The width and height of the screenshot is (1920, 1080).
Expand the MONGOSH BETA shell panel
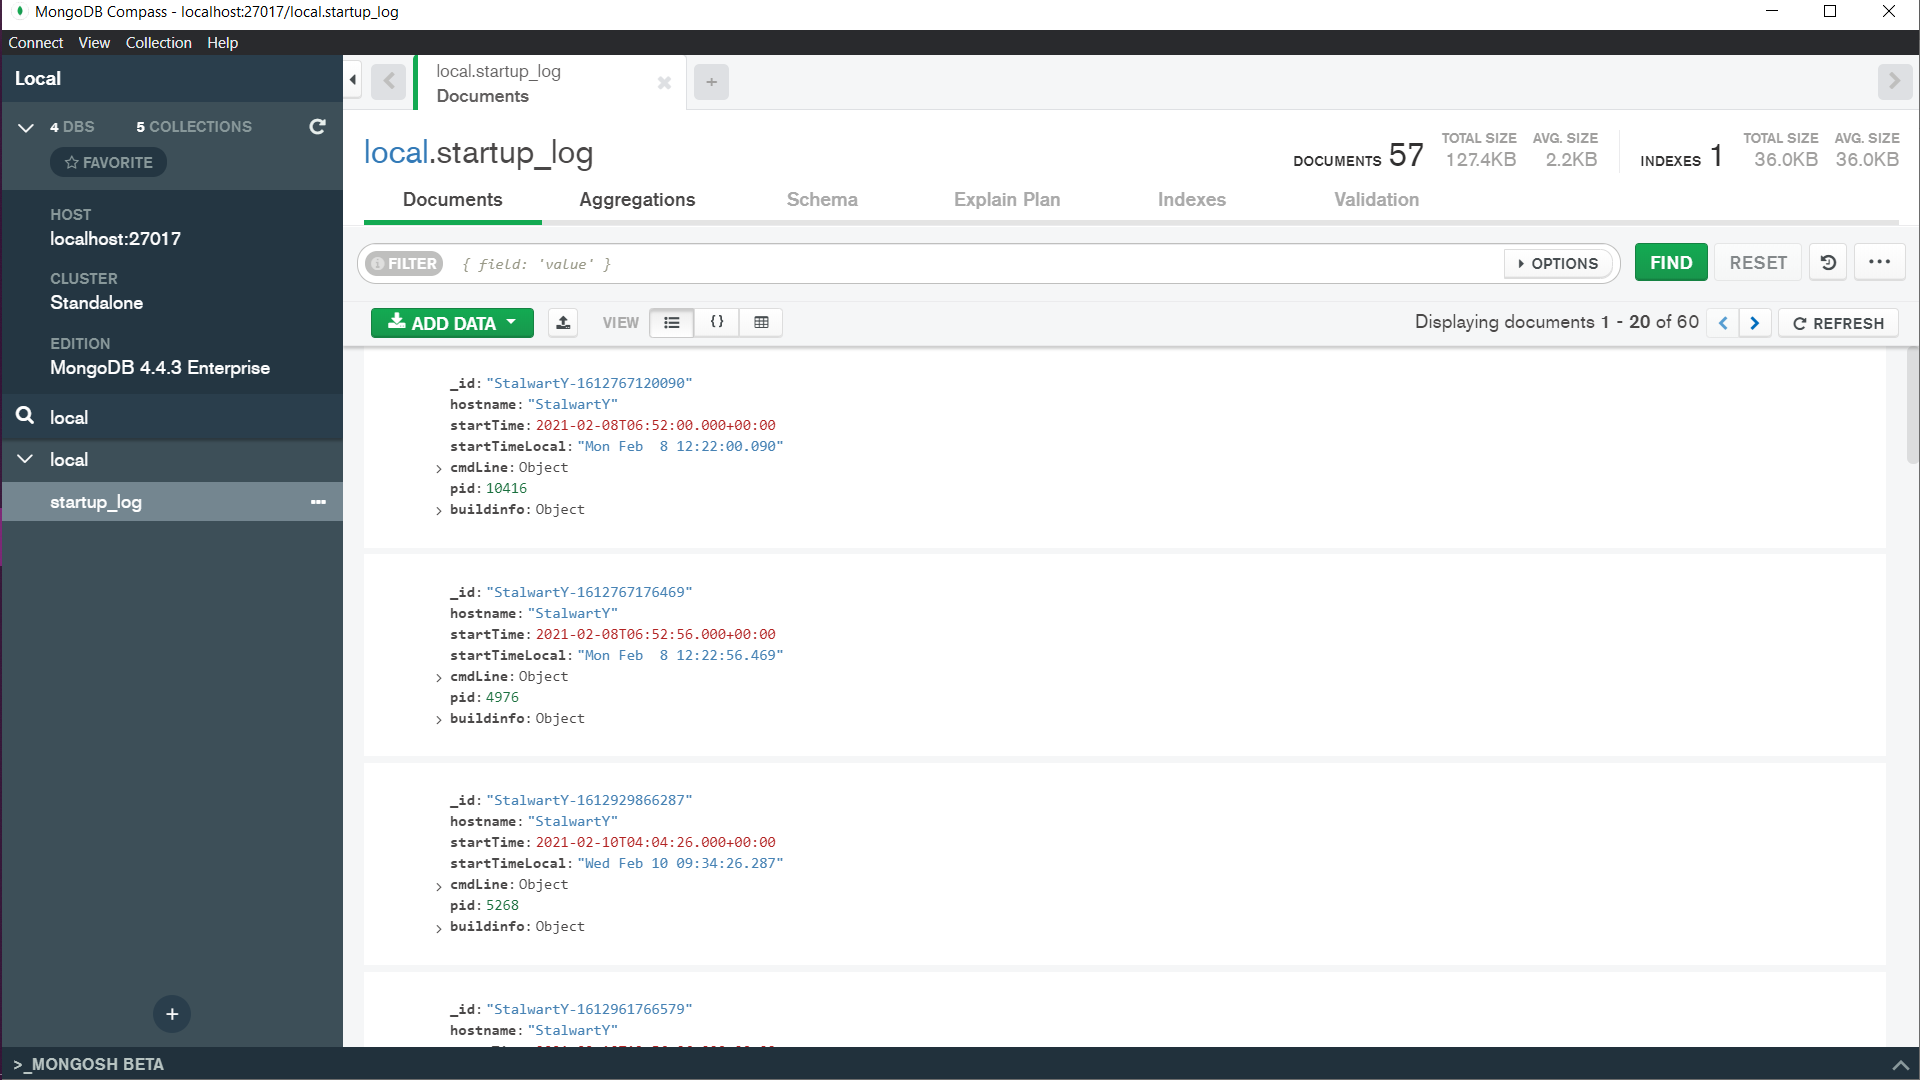point(89,1064)
